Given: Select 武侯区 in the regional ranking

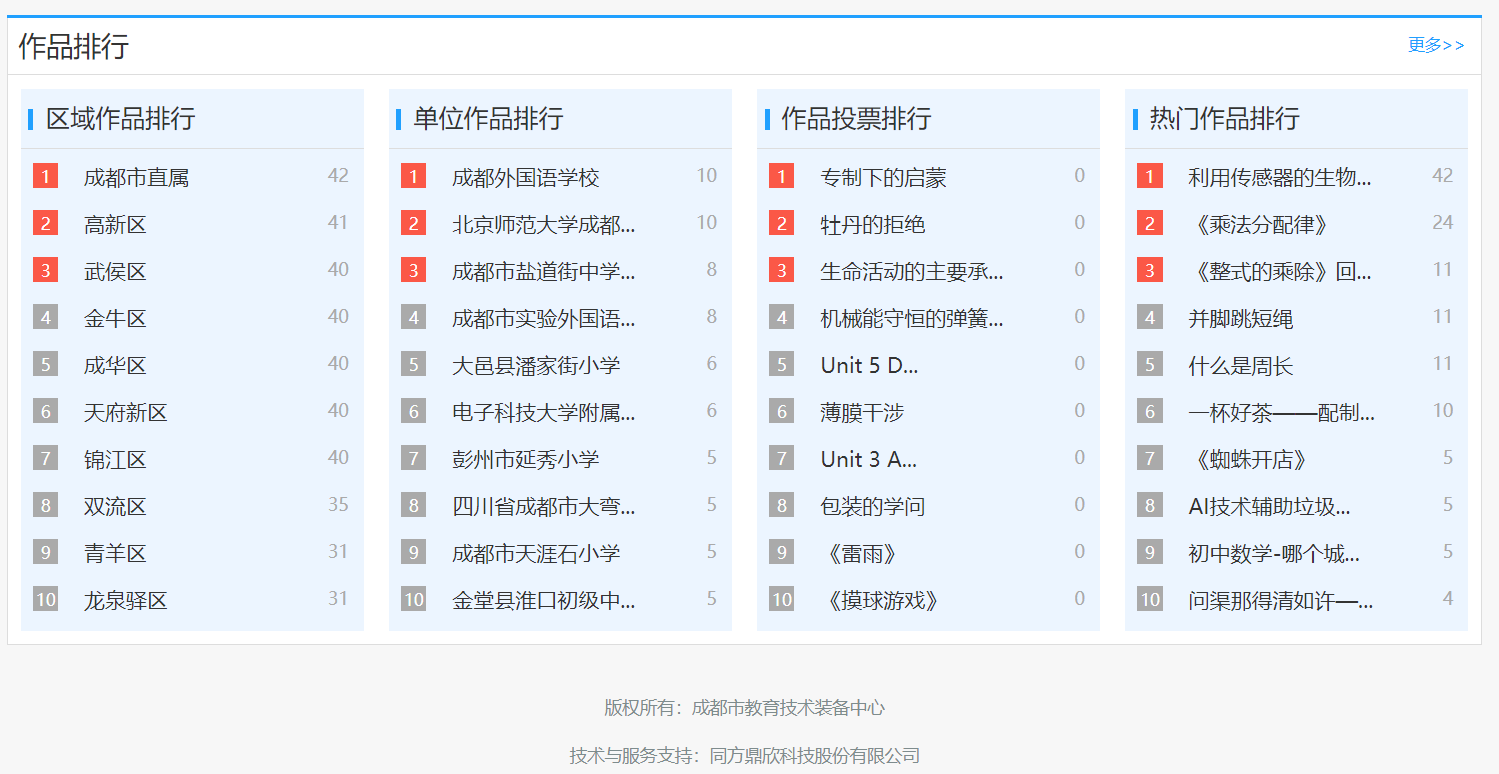Looking at the screenshot, I should coord(115,272).
